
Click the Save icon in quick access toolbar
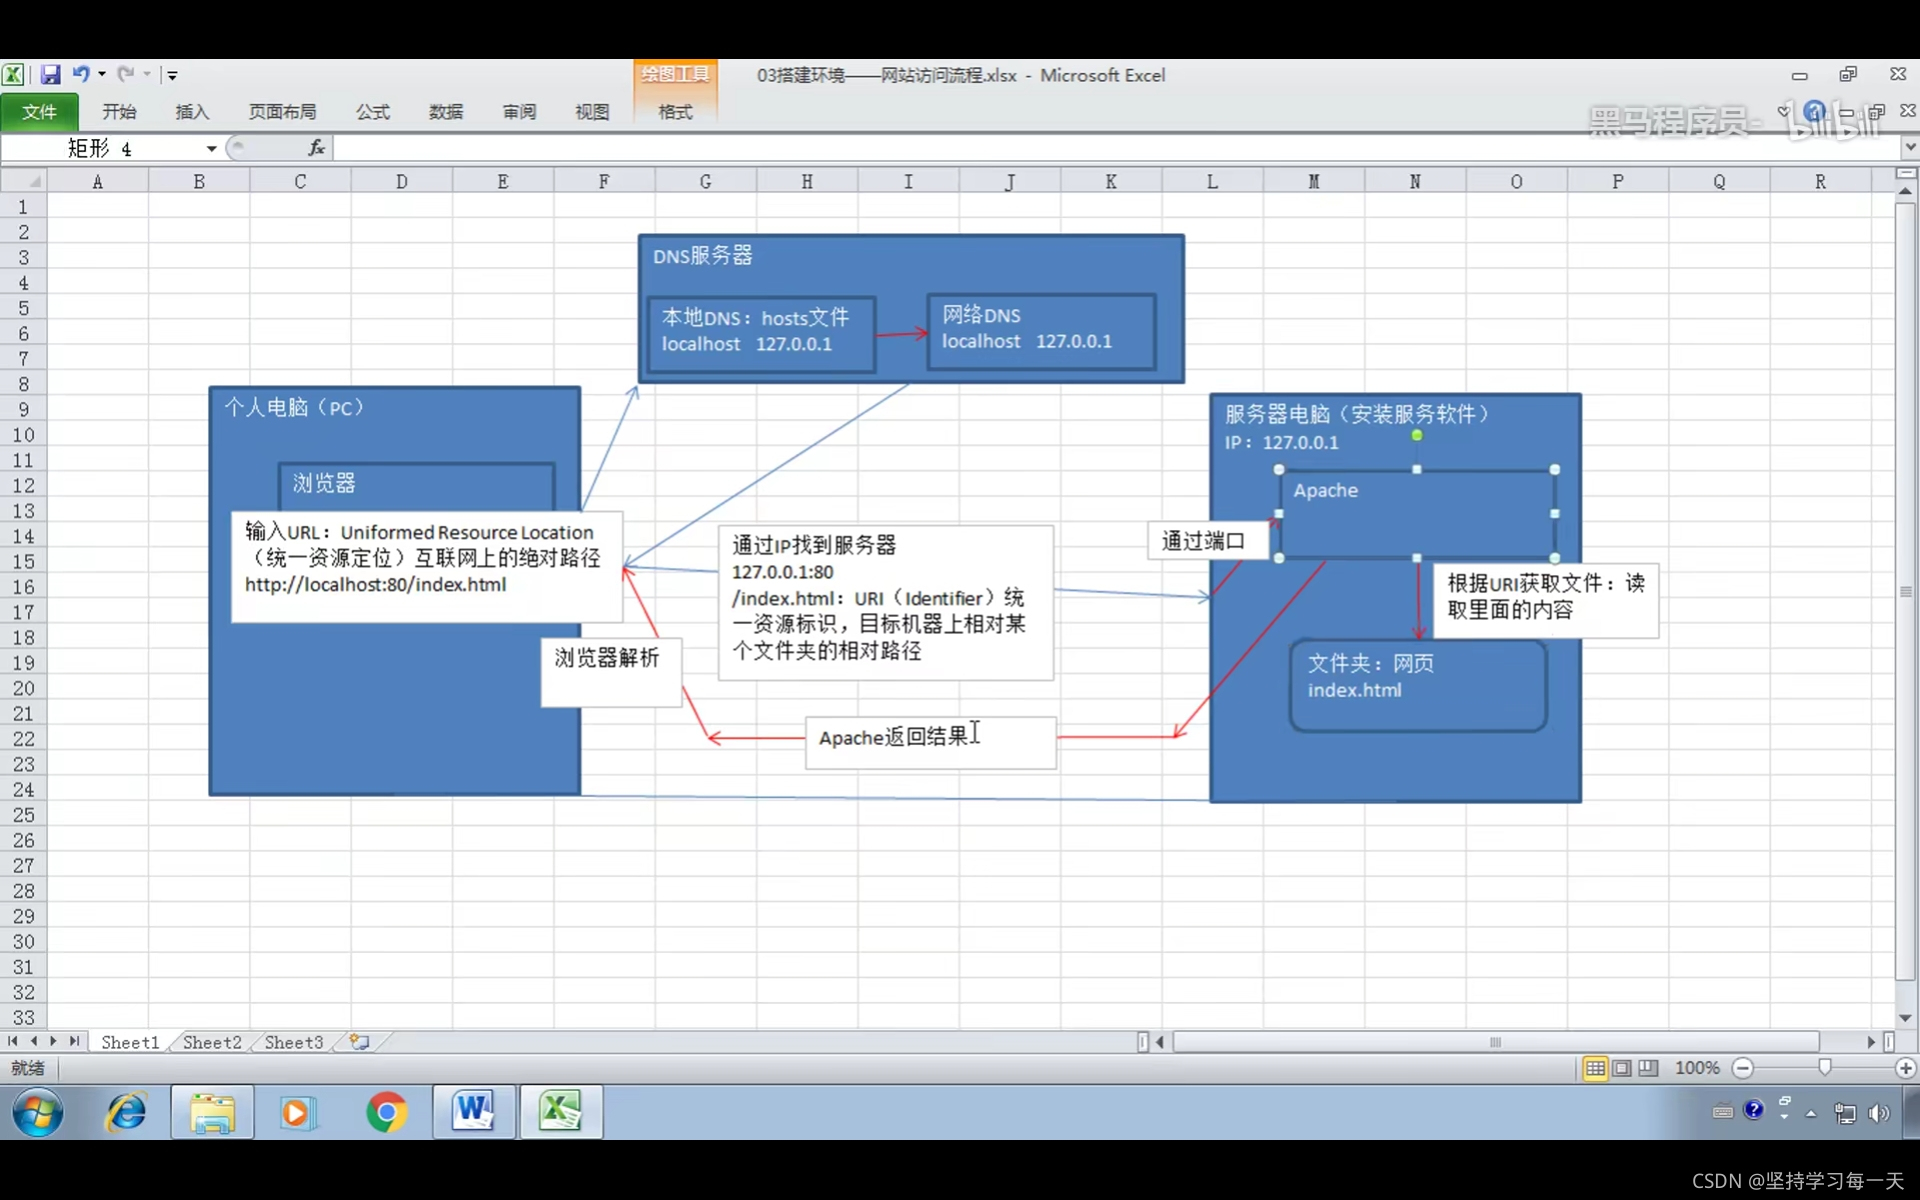50,75
